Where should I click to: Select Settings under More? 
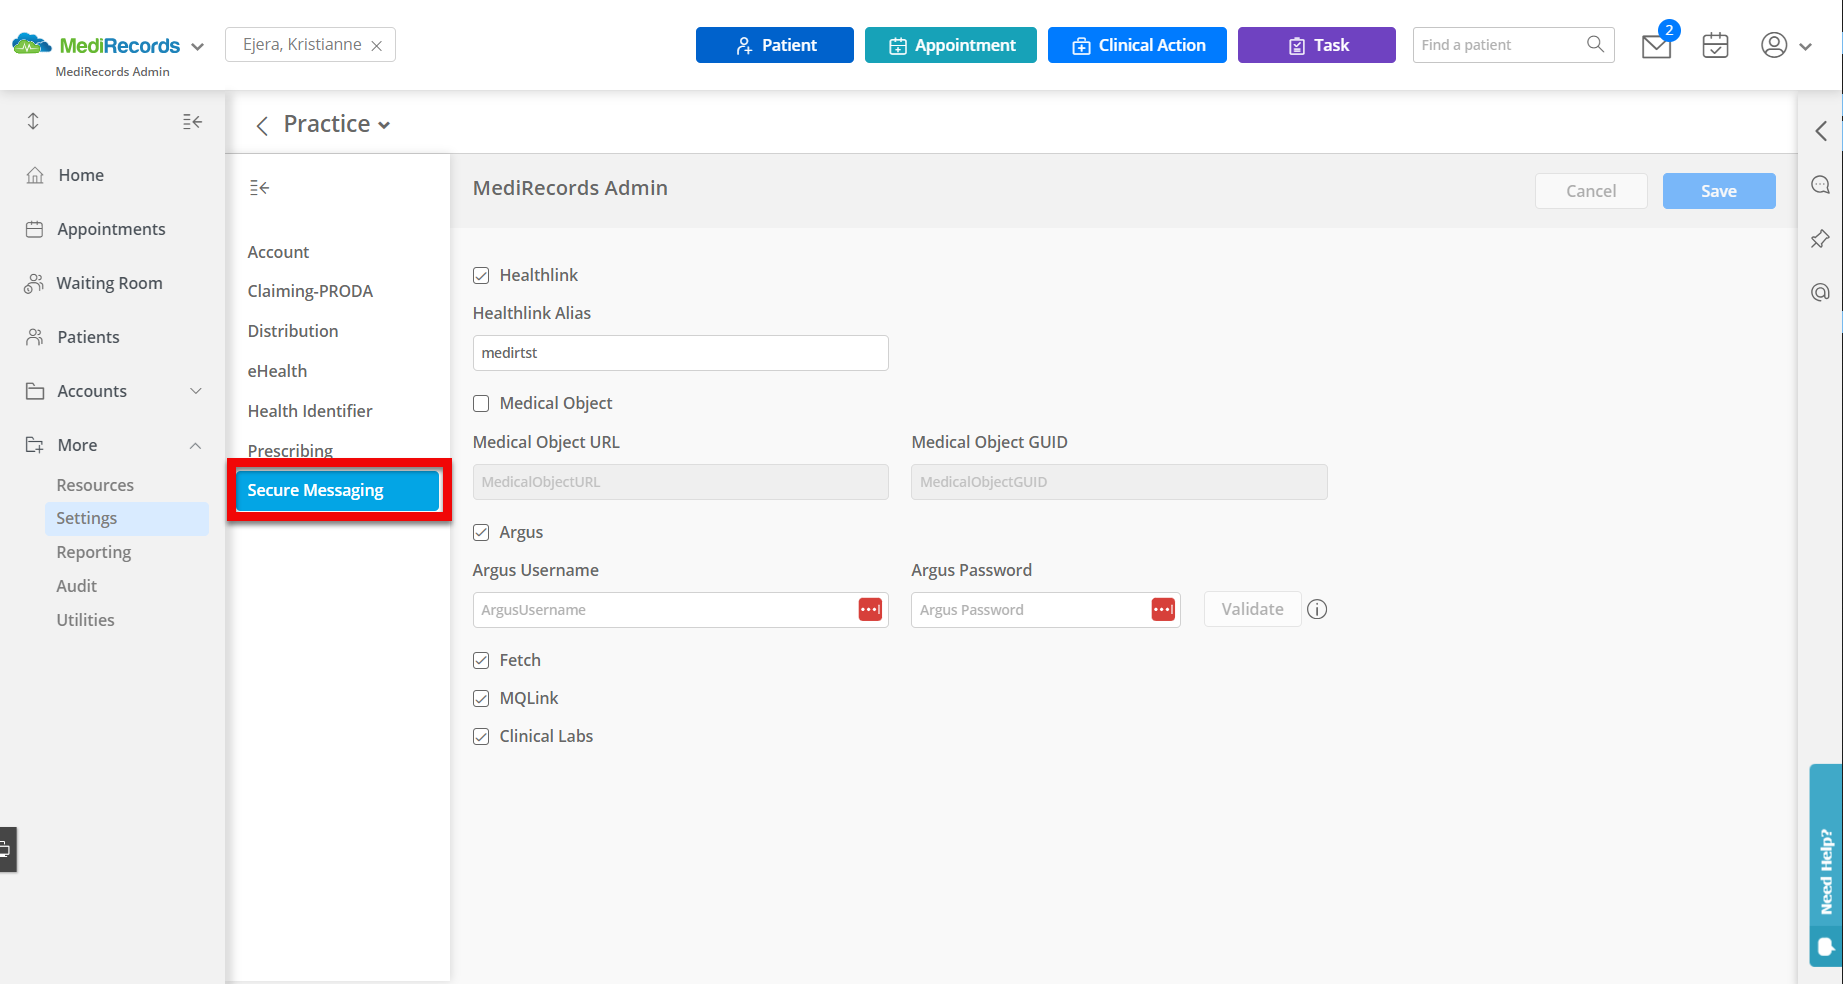tap(126, 518)
